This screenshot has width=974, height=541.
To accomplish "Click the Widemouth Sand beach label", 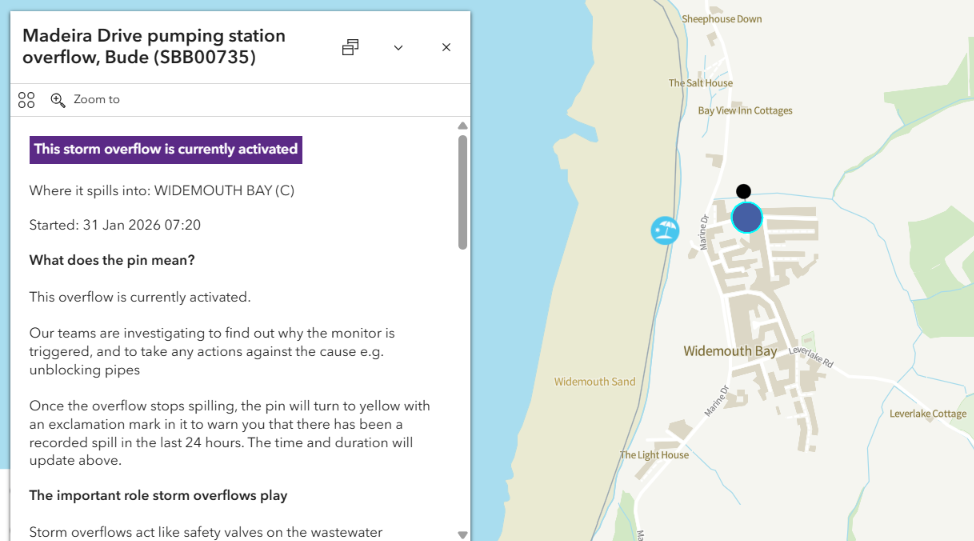I will 594,382.
